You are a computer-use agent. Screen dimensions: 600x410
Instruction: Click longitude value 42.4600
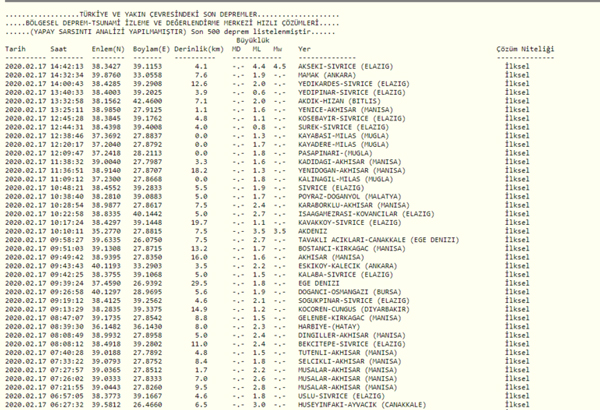click(x=147, y=101)
